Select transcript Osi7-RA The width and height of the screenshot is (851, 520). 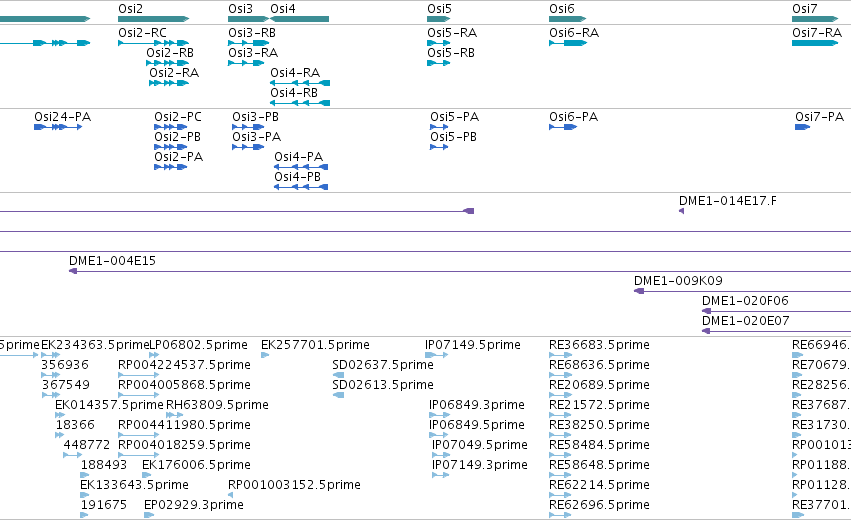coord(817,33)
